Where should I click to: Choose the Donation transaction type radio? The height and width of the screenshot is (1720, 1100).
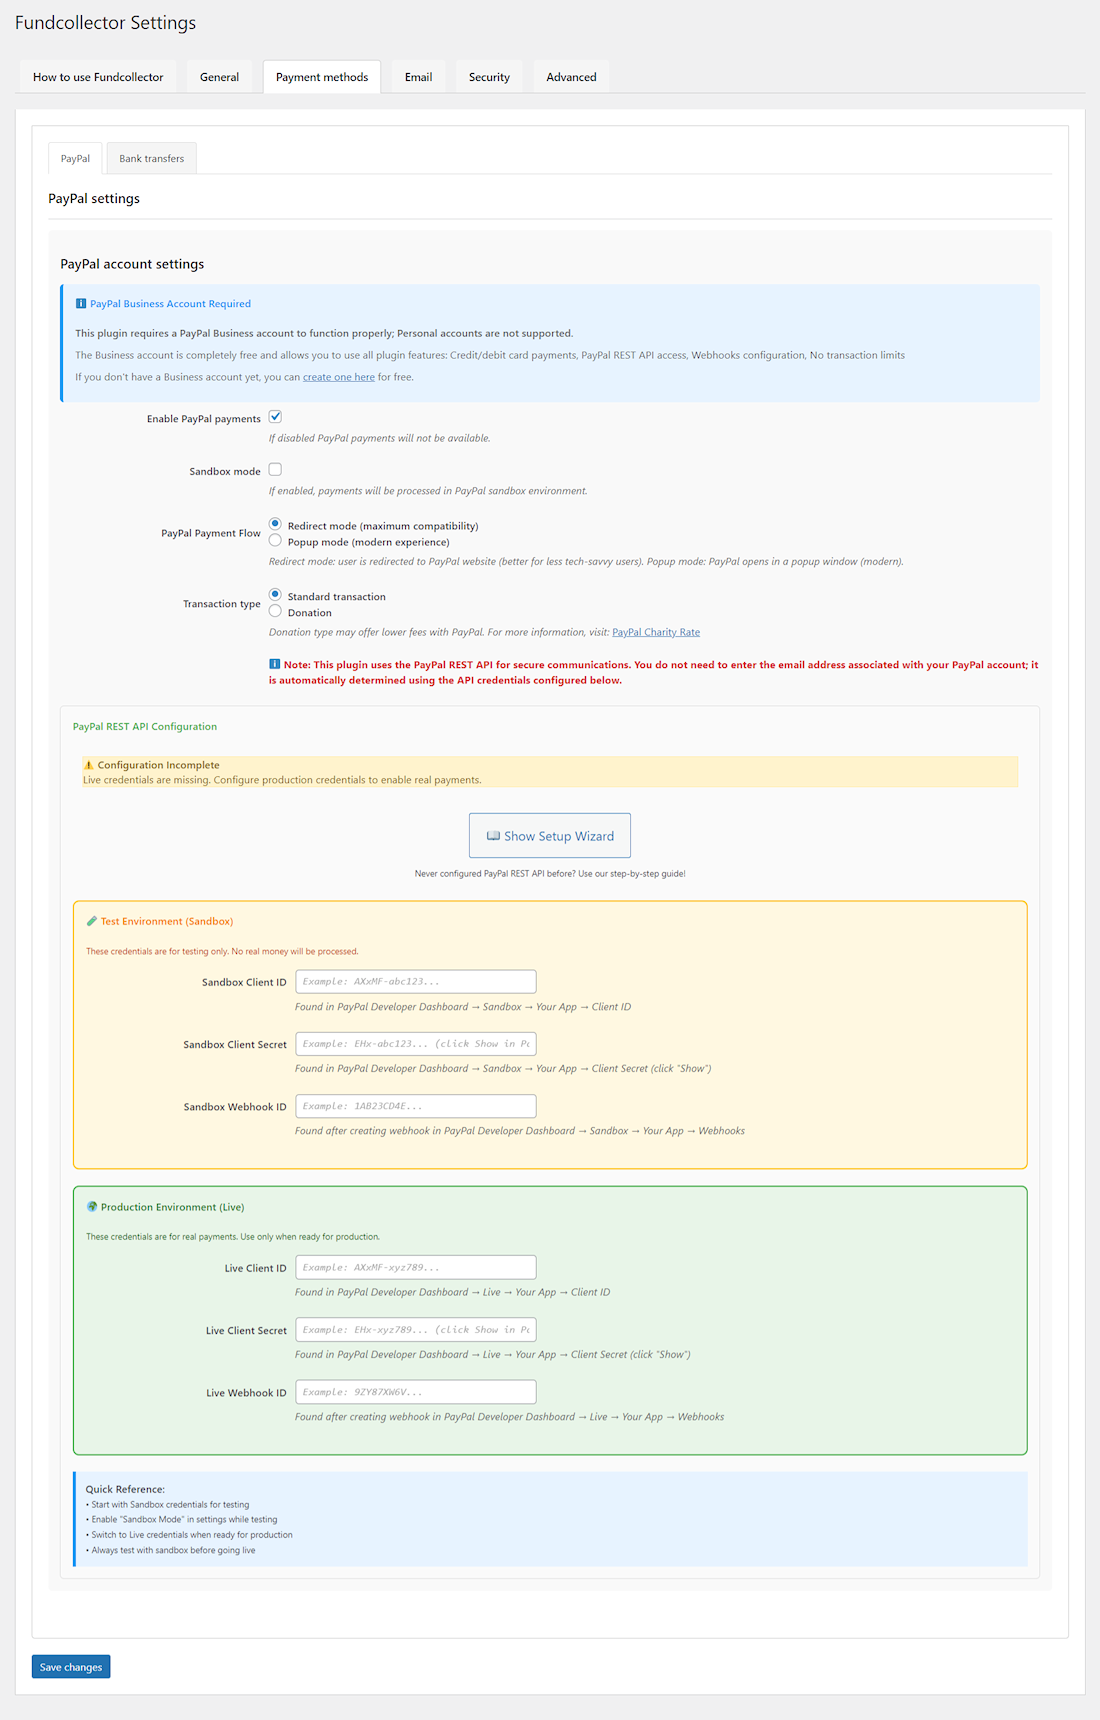click(x=275, y=611)
